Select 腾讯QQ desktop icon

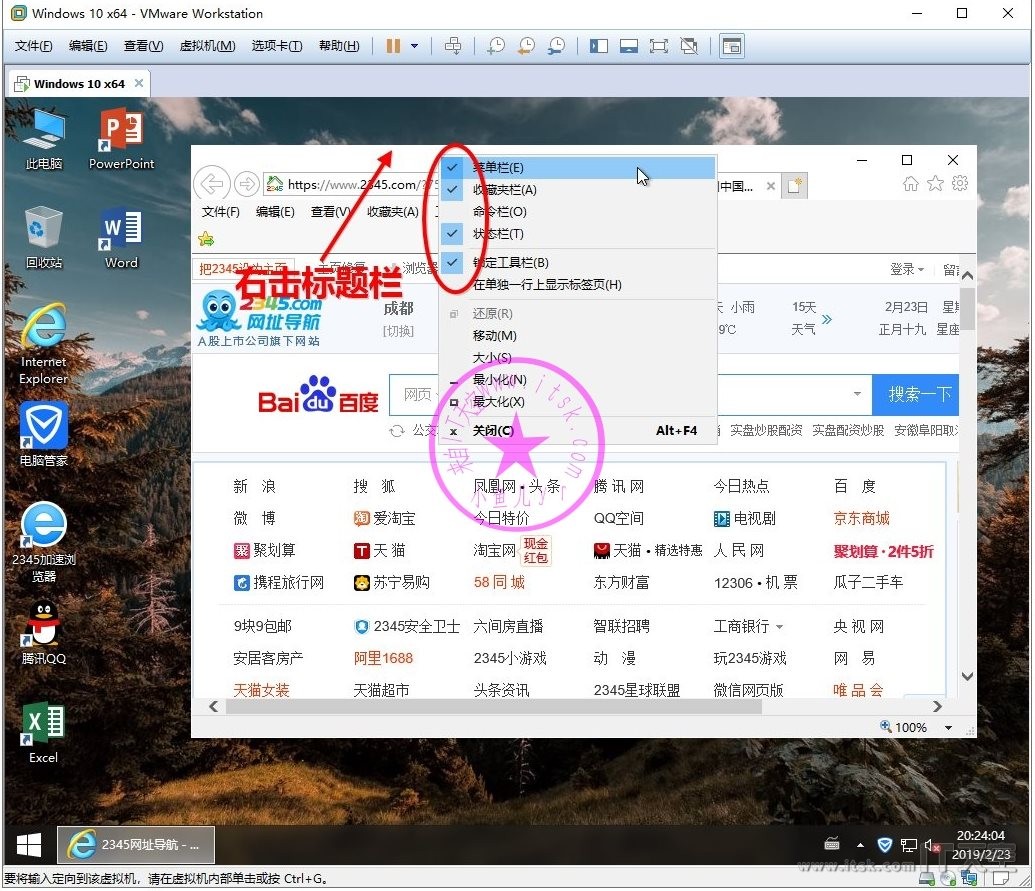(x=44, y=634)
